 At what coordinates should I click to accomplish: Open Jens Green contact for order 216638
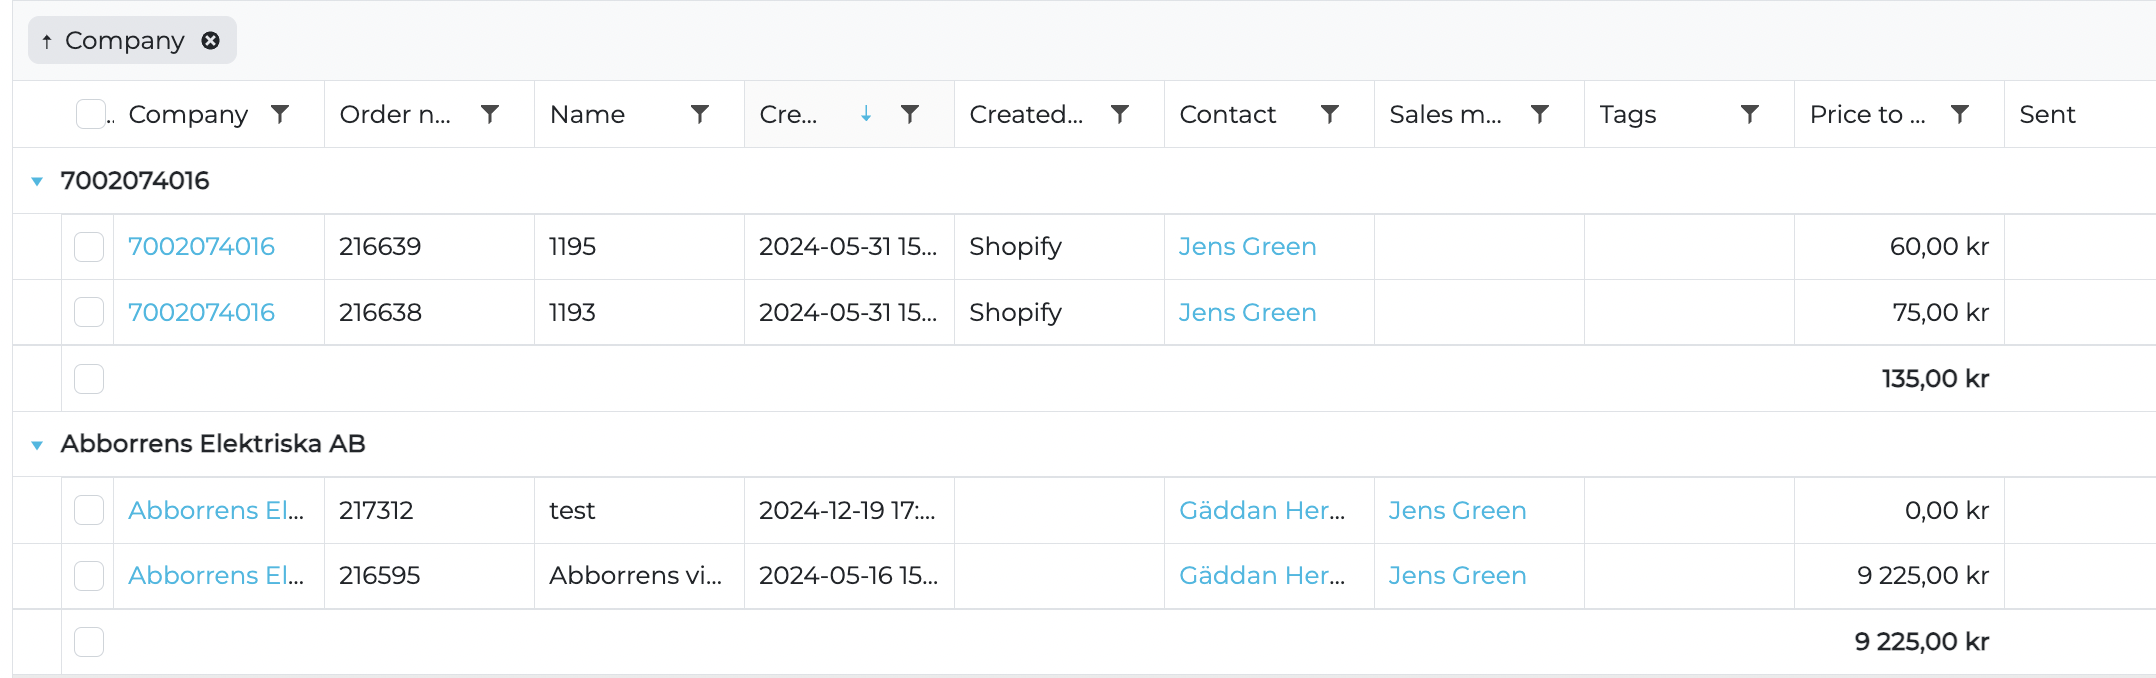click(x=1247, y=312)
